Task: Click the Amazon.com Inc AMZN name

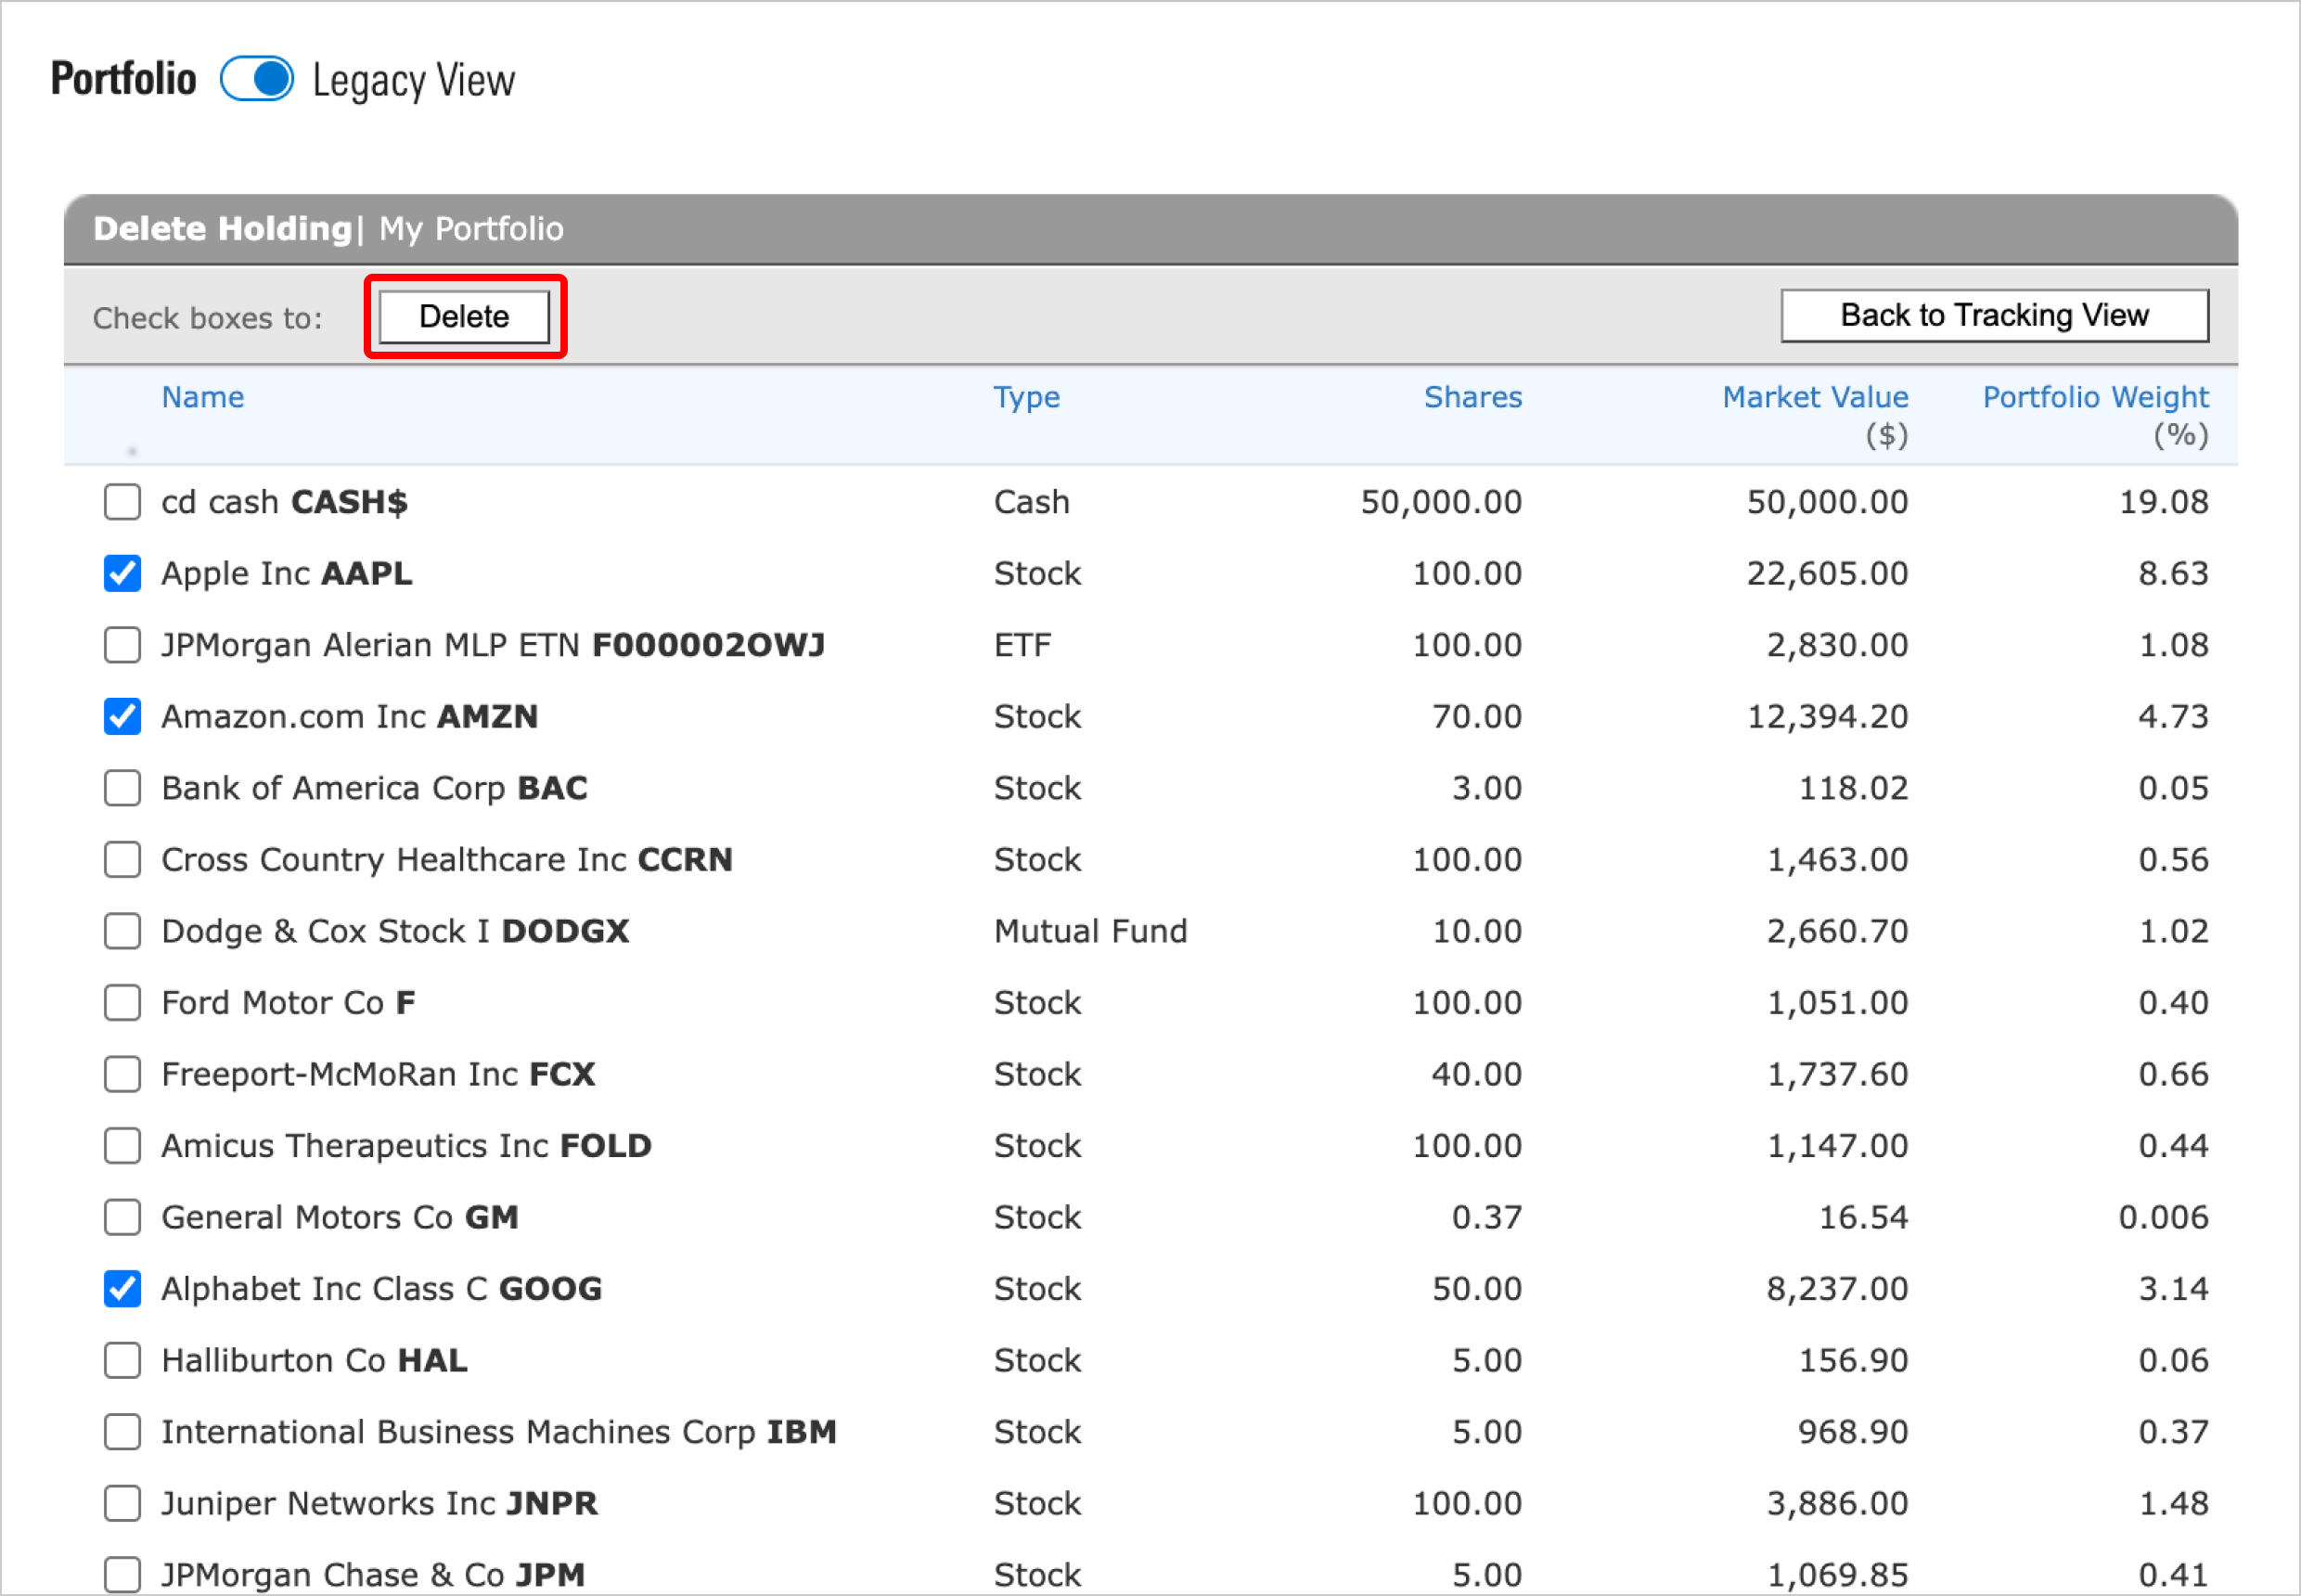Action: [x=350, y=716]
